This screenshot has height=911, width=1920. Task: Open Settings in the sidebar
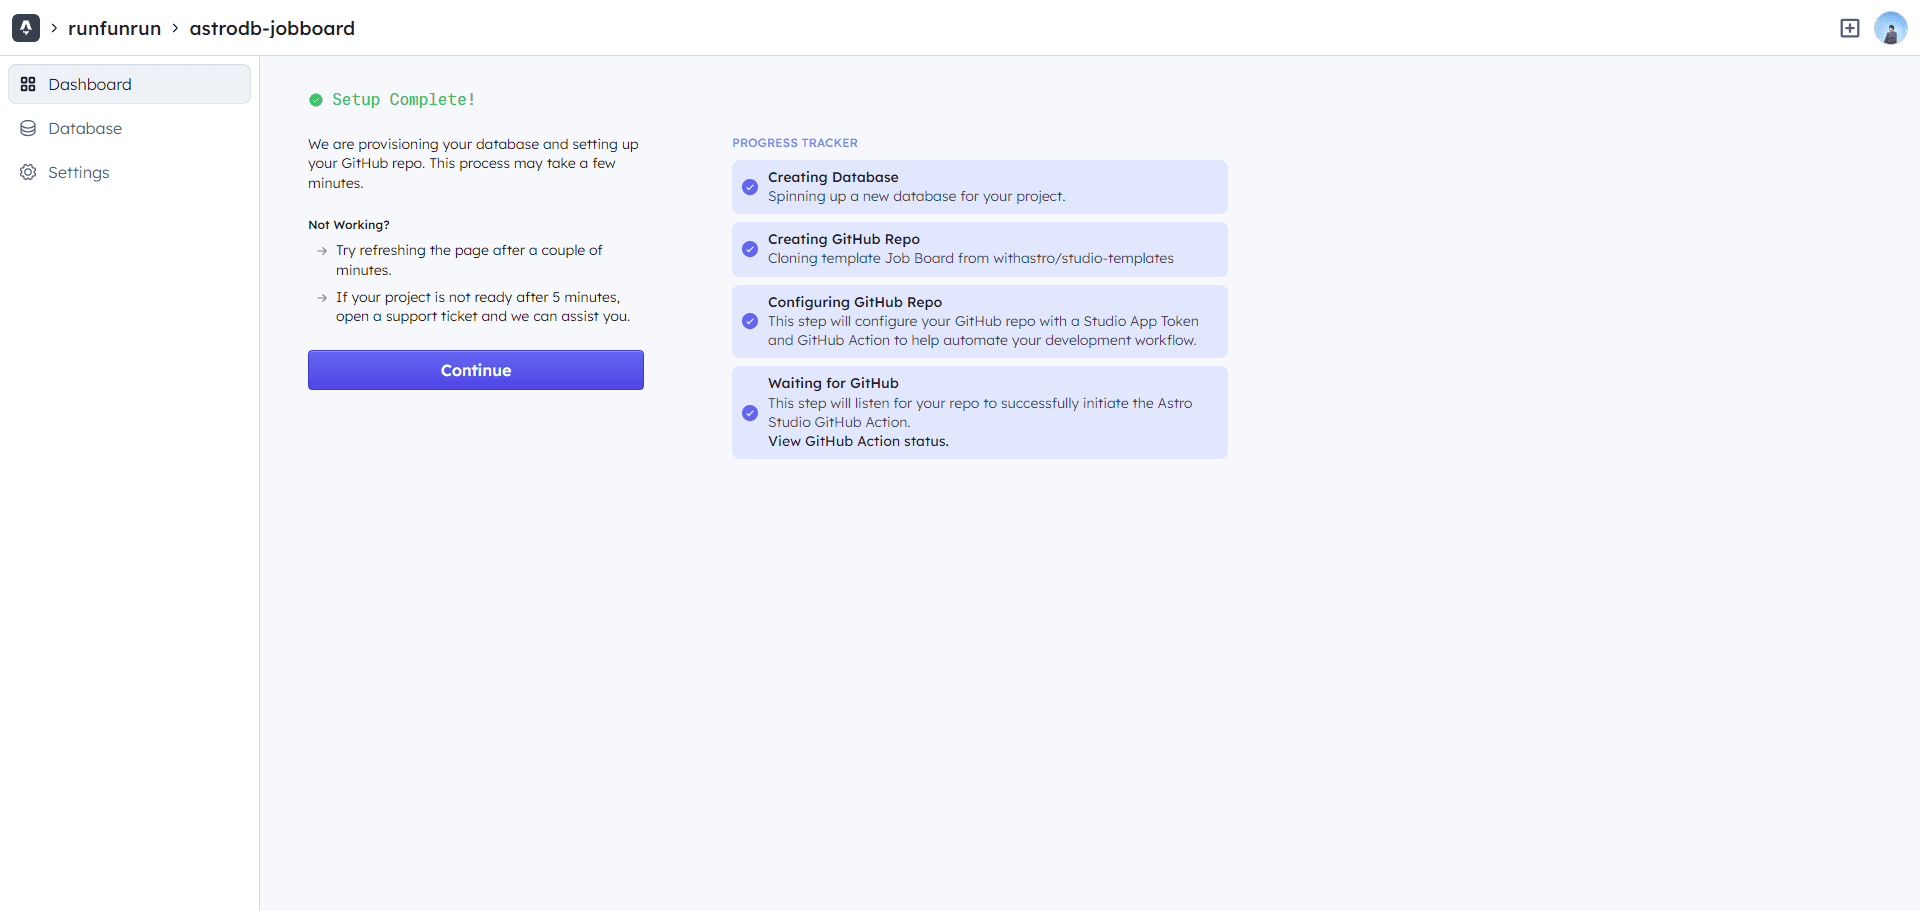(130, 172)
